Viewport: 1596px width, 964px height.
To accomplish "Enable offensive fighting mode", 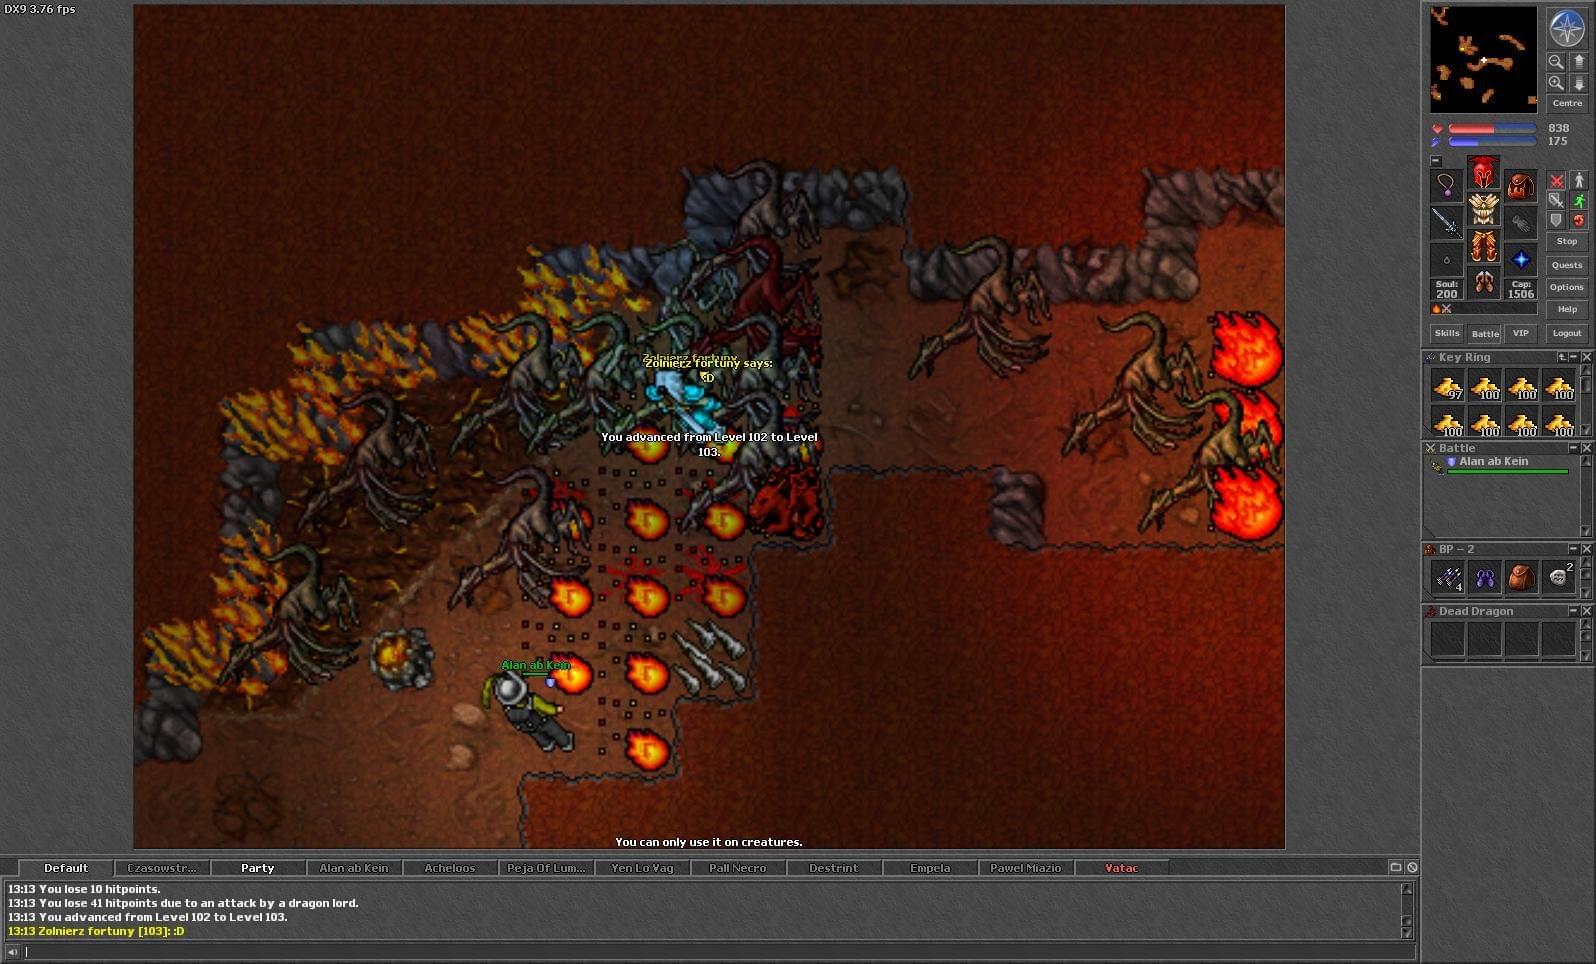I will tap(1556, 180).
